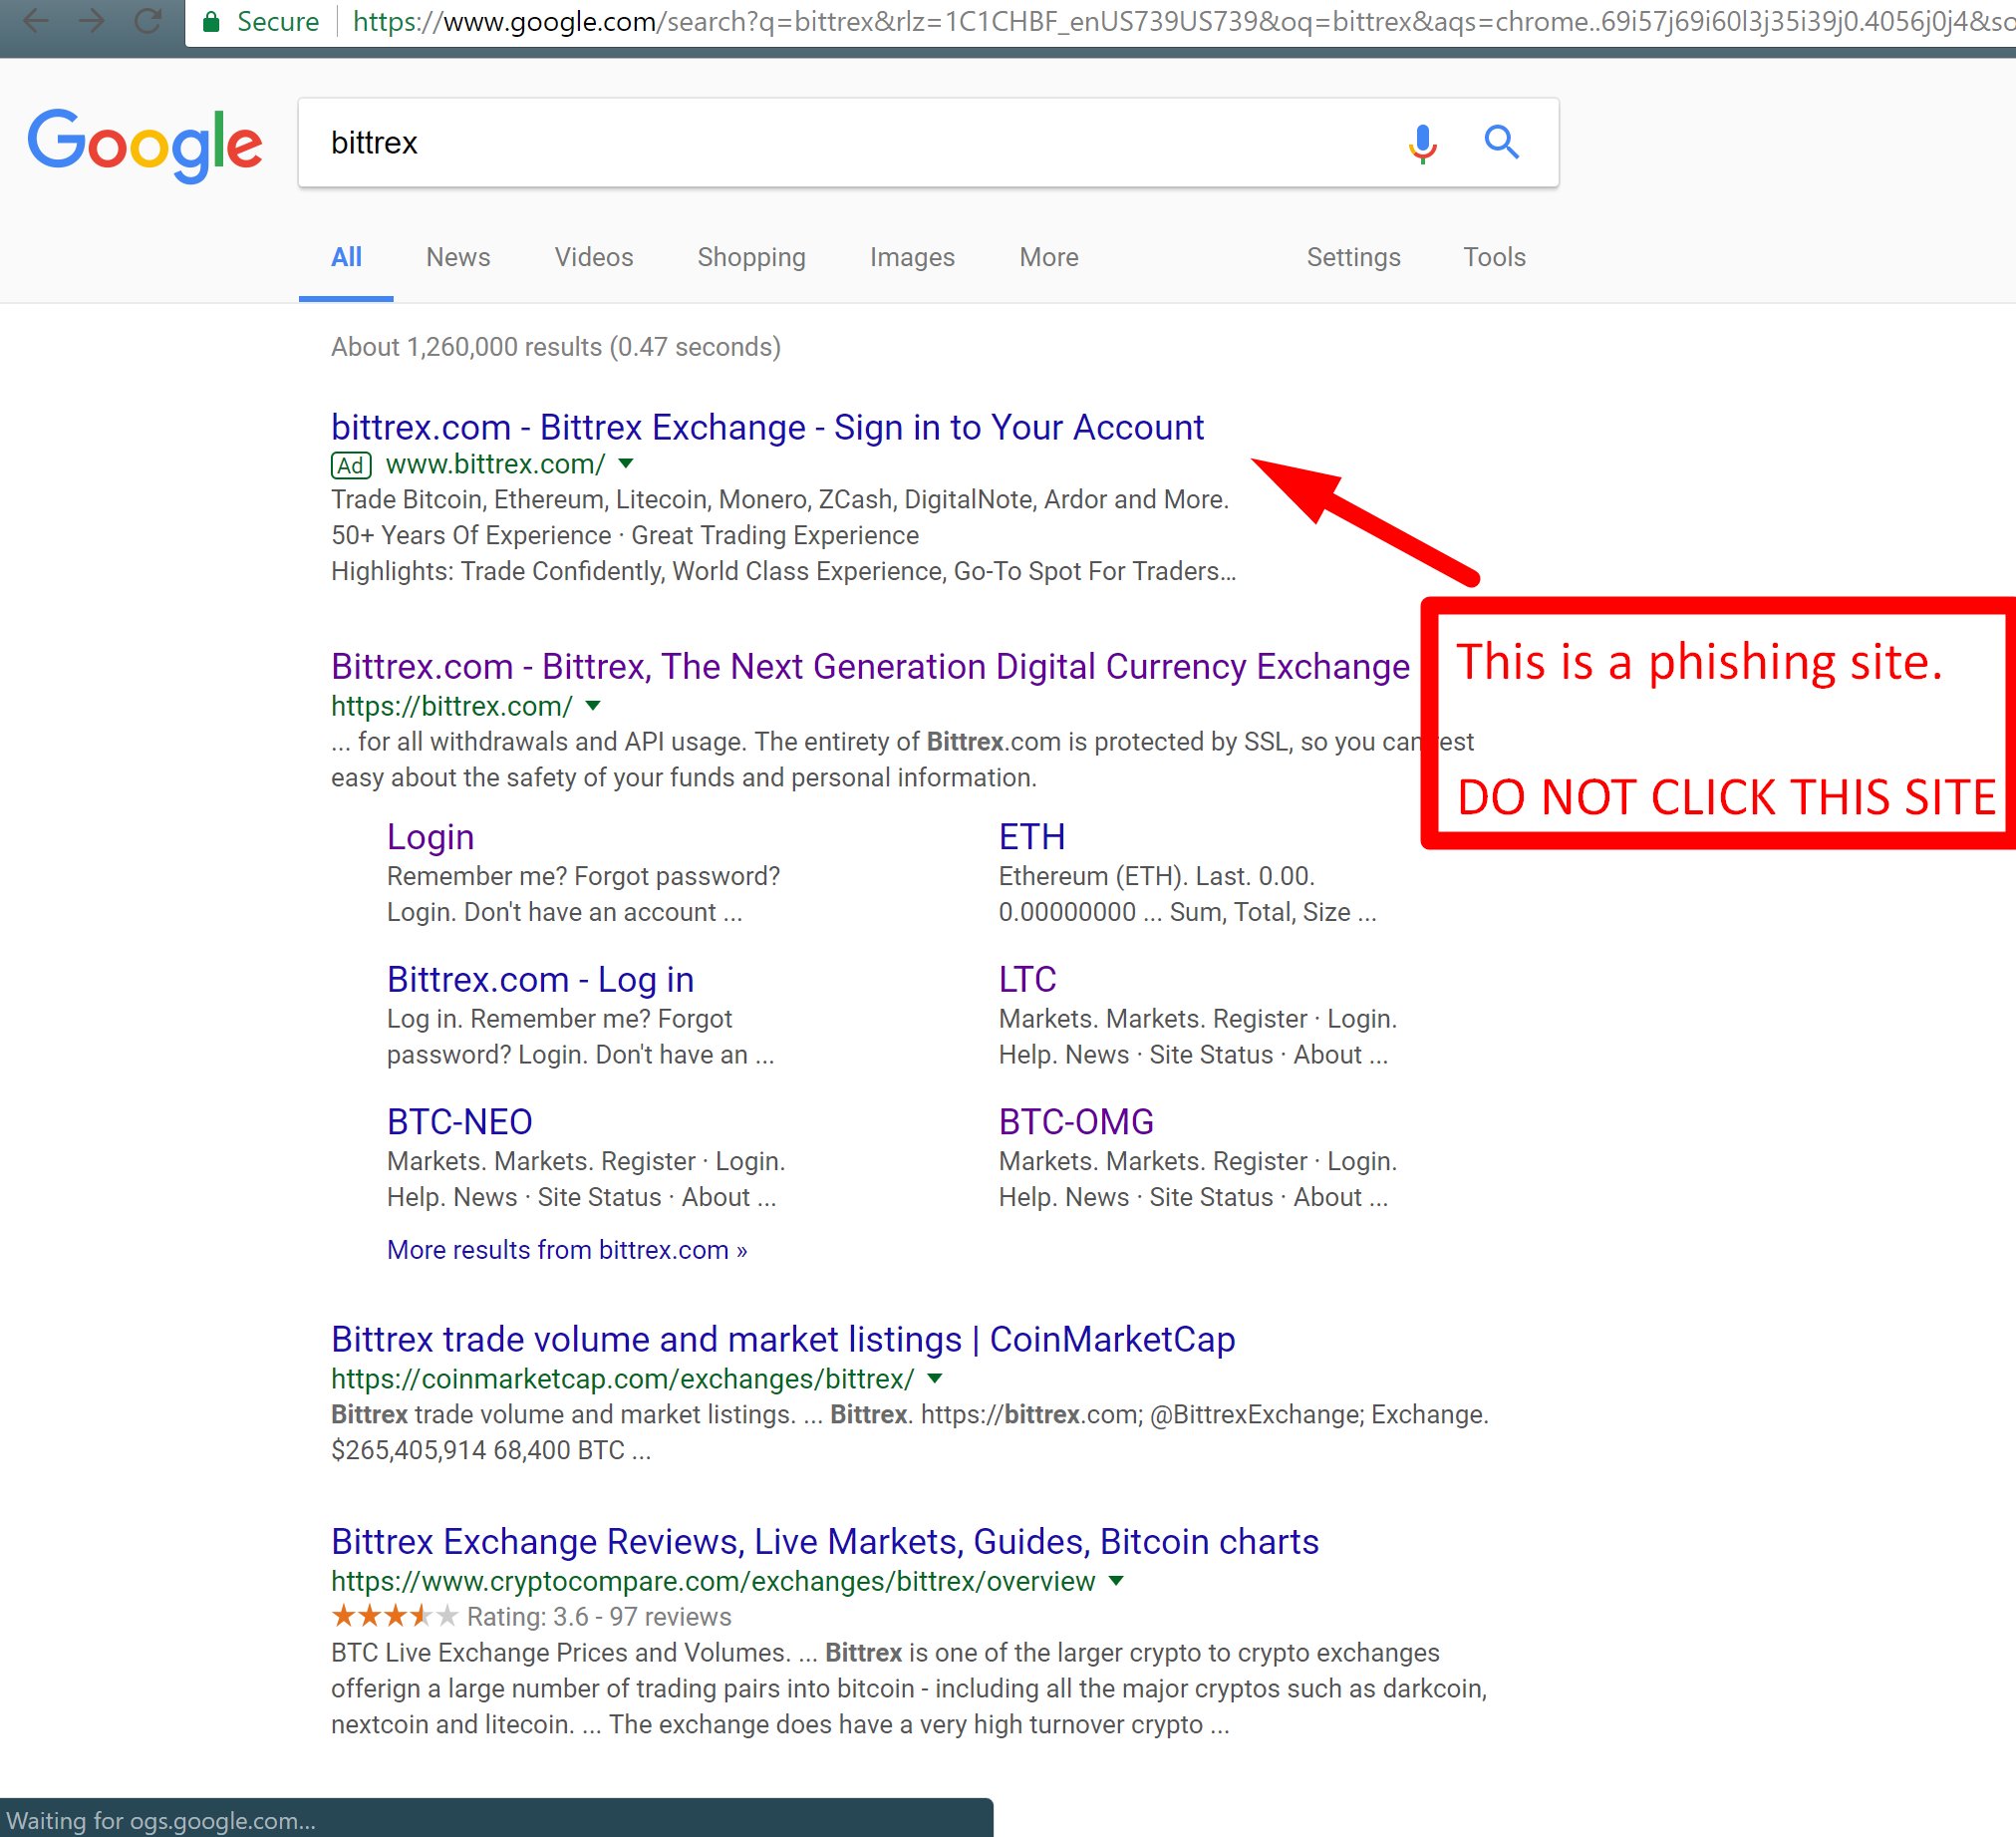The image size is (2016, 1837).
Task: Click the Ad badge on first result
Action: [x=351, y=465]
